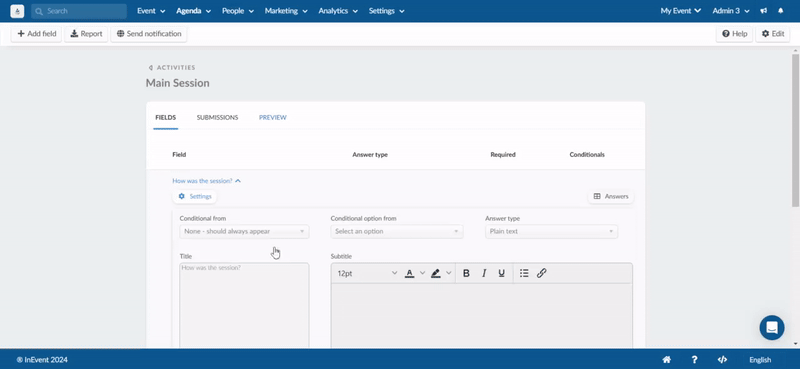The width and height of the screenshot is (800, 369).
Task: Change language via English in footer
Action: [760, 360]
